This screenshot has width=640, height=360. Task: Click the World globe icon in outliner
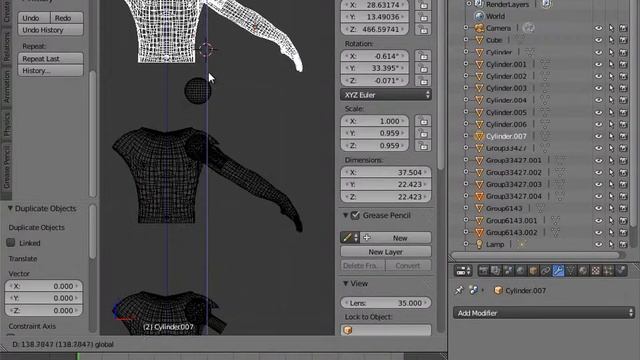[x=479, y=16]
